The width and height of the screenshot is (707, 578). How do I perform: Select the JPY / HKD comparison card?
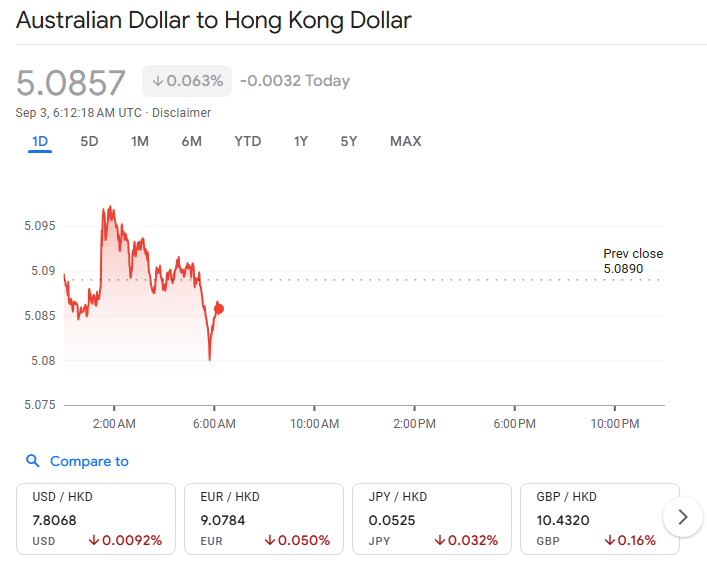tap(432, 519)
